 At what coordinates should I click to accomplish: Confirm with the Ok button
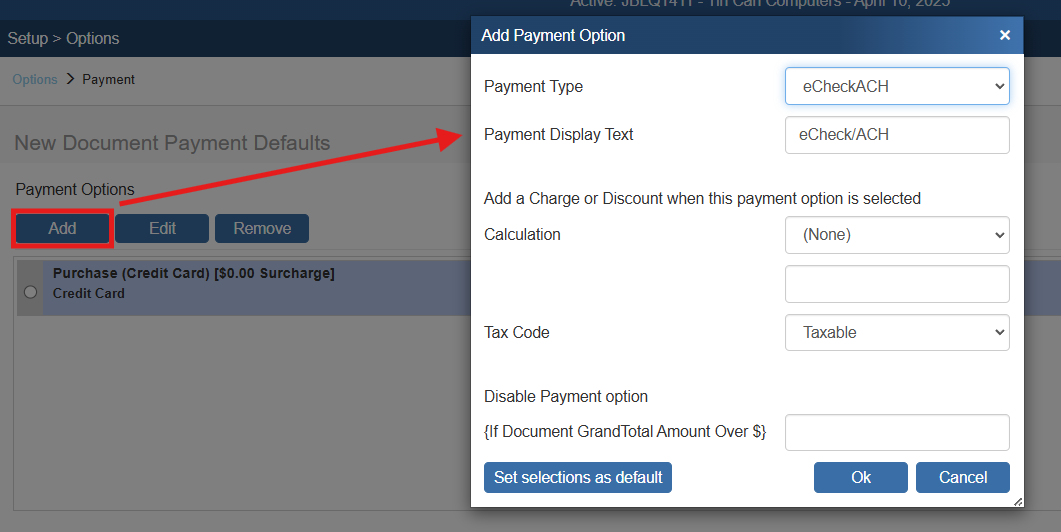point(860,478)
